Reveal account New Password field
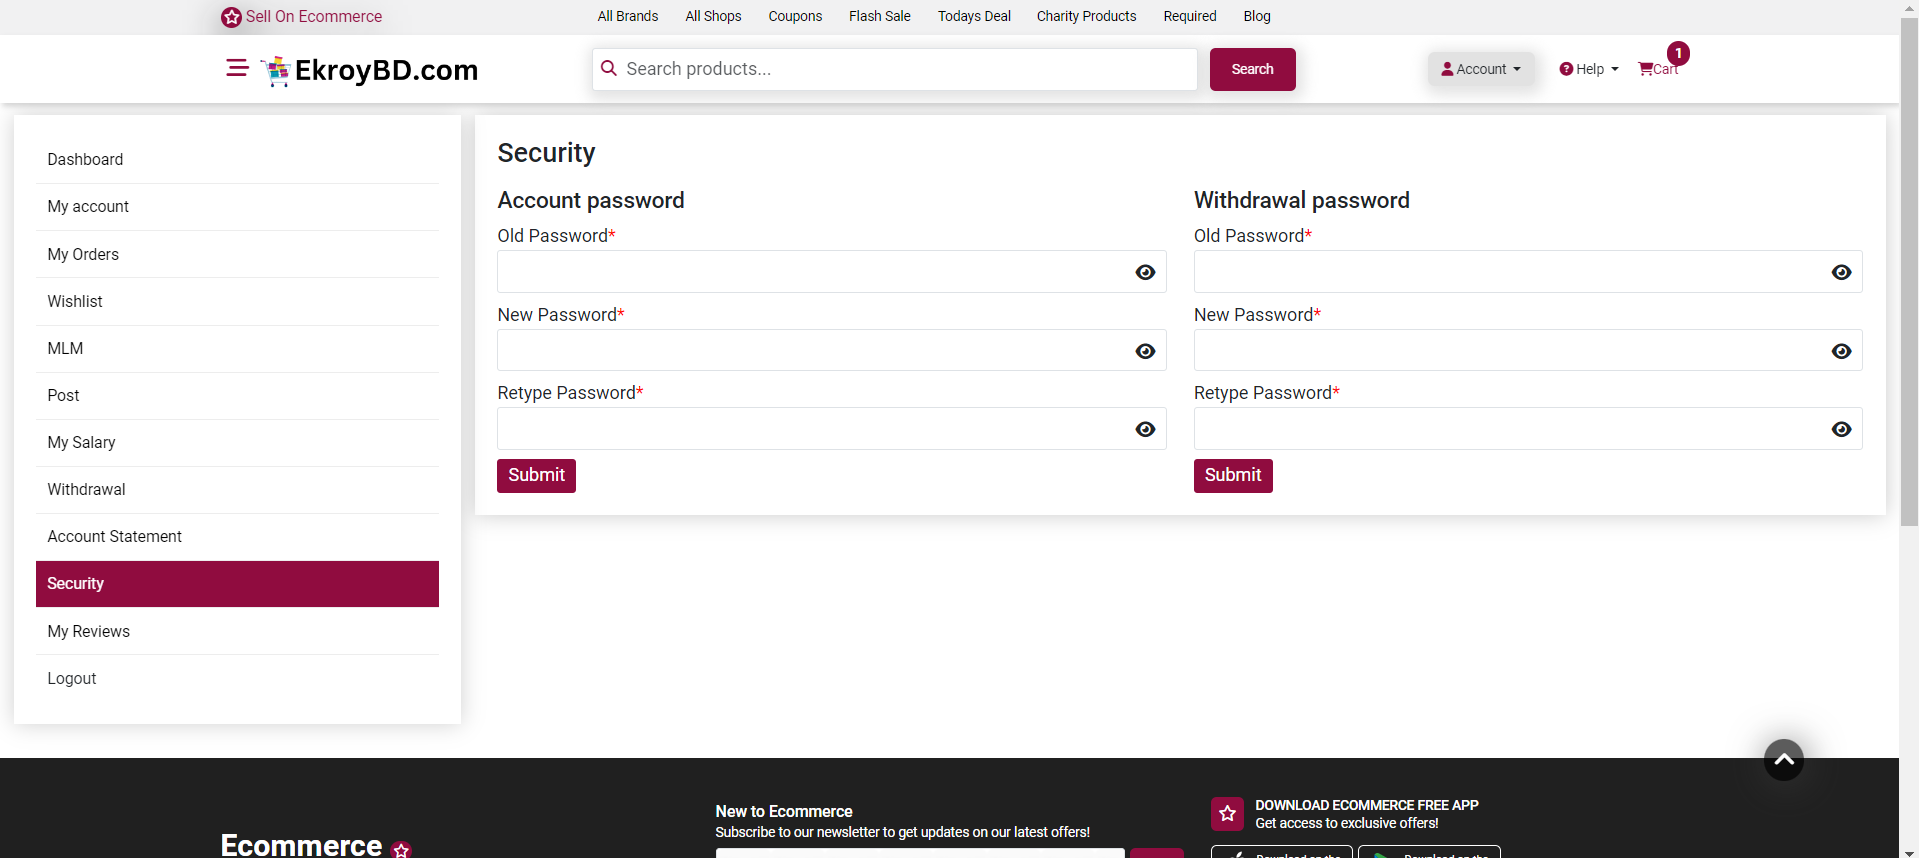This screenshot has height=858, width=1919. click(1145, 351)
